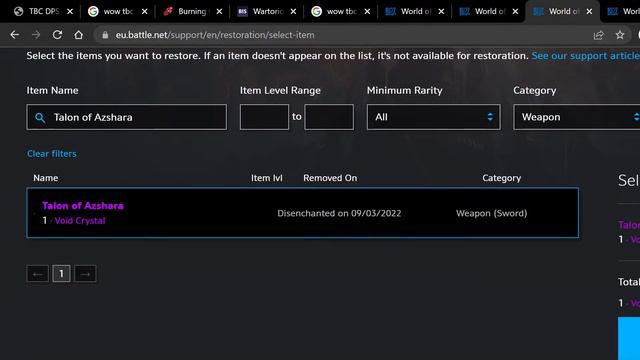Screen dimensions: 640x360
Task: Click the search magnifier in Item Name
Action: 40,118
